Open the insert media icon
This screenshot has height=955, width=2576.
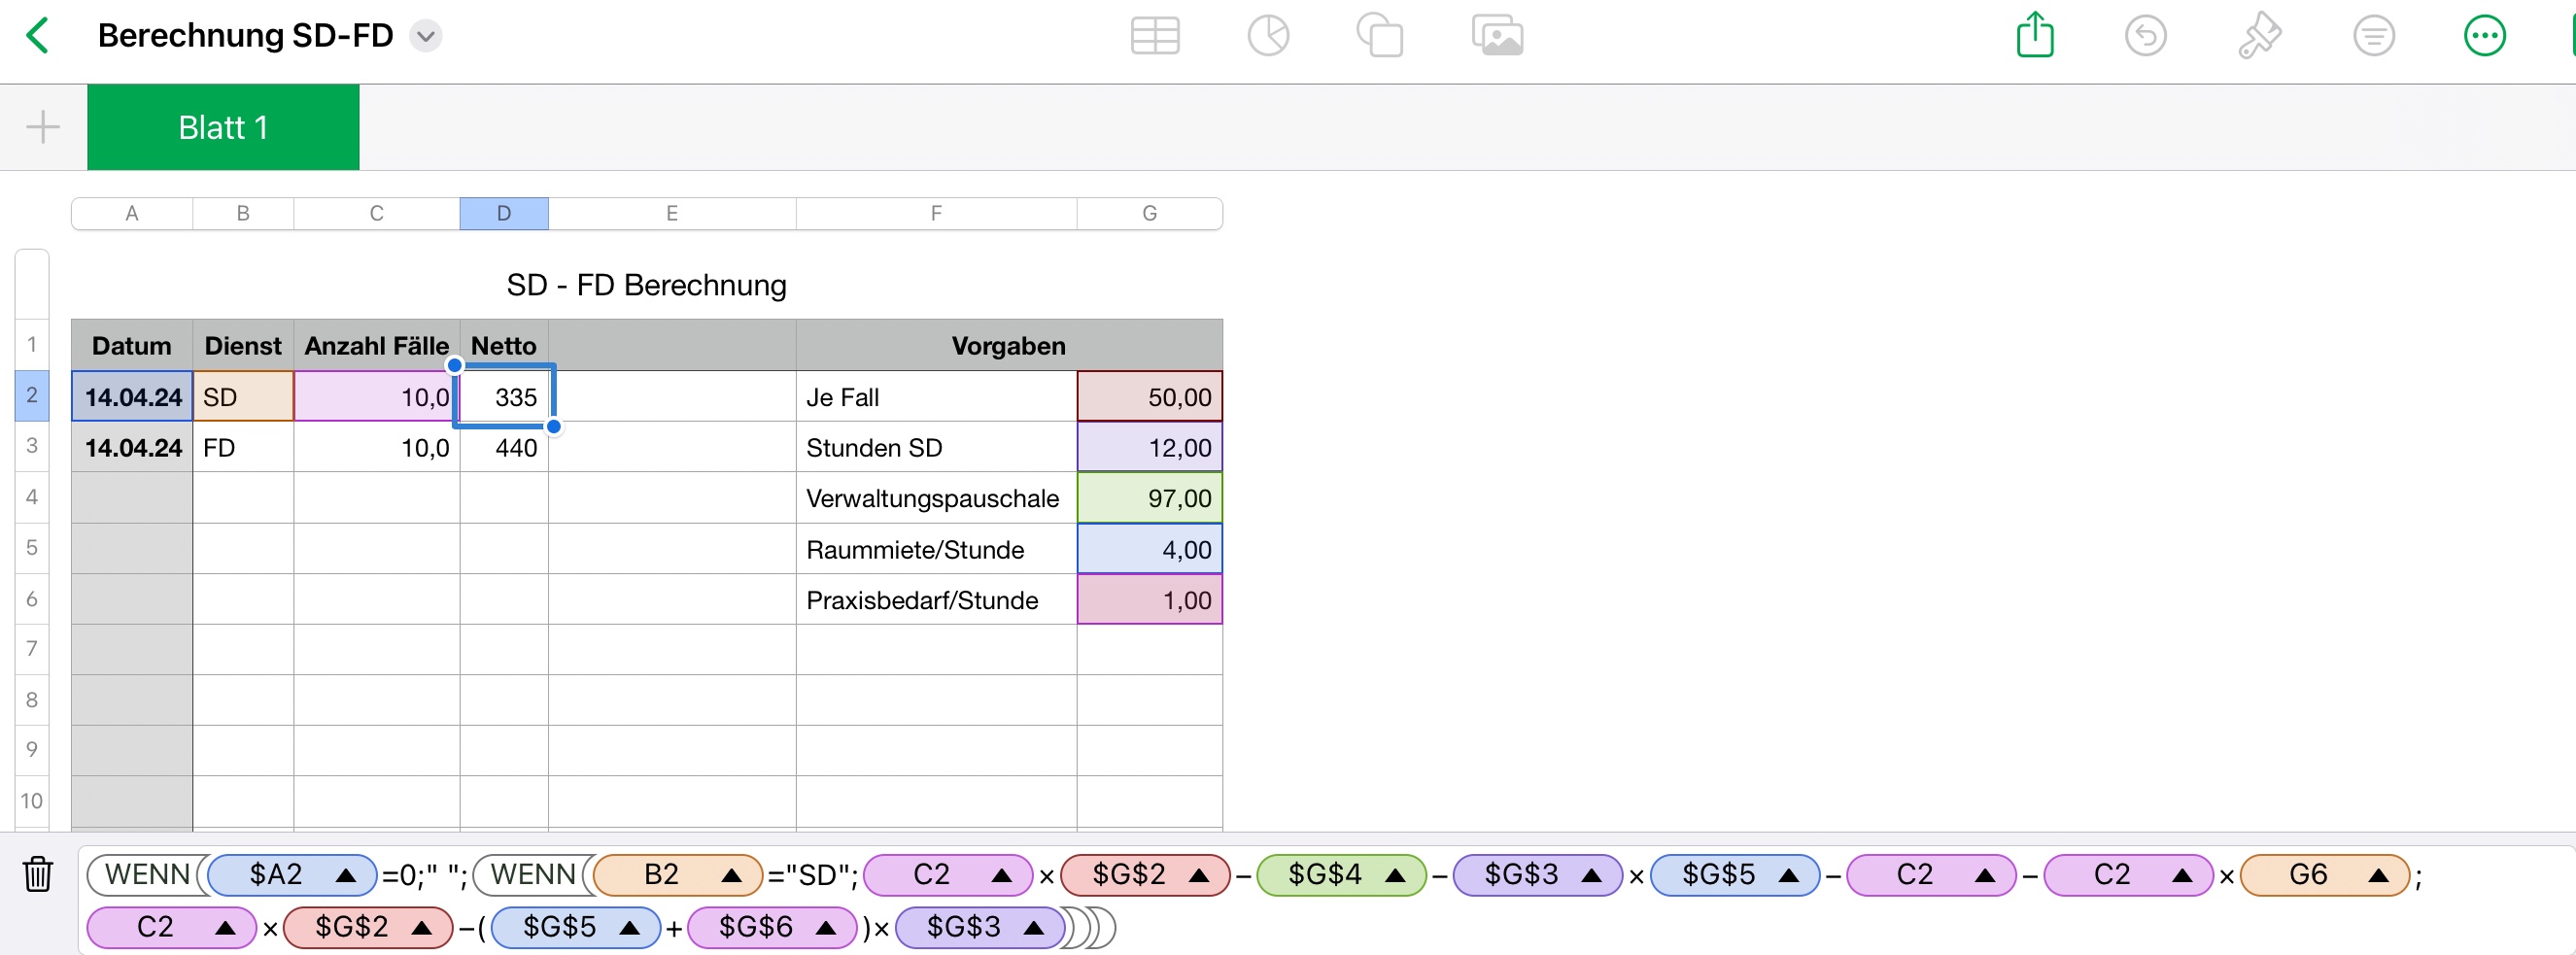click(1497, 36)
